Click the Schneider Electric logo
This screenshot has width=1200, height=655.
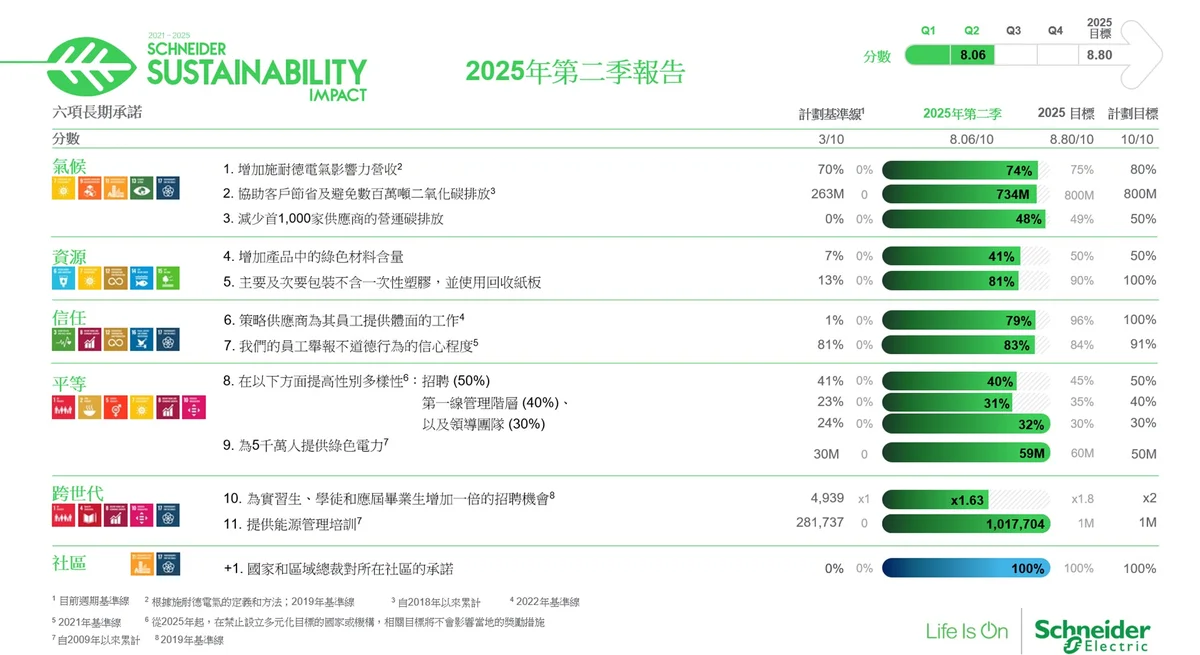click(x=1091, y=634)
